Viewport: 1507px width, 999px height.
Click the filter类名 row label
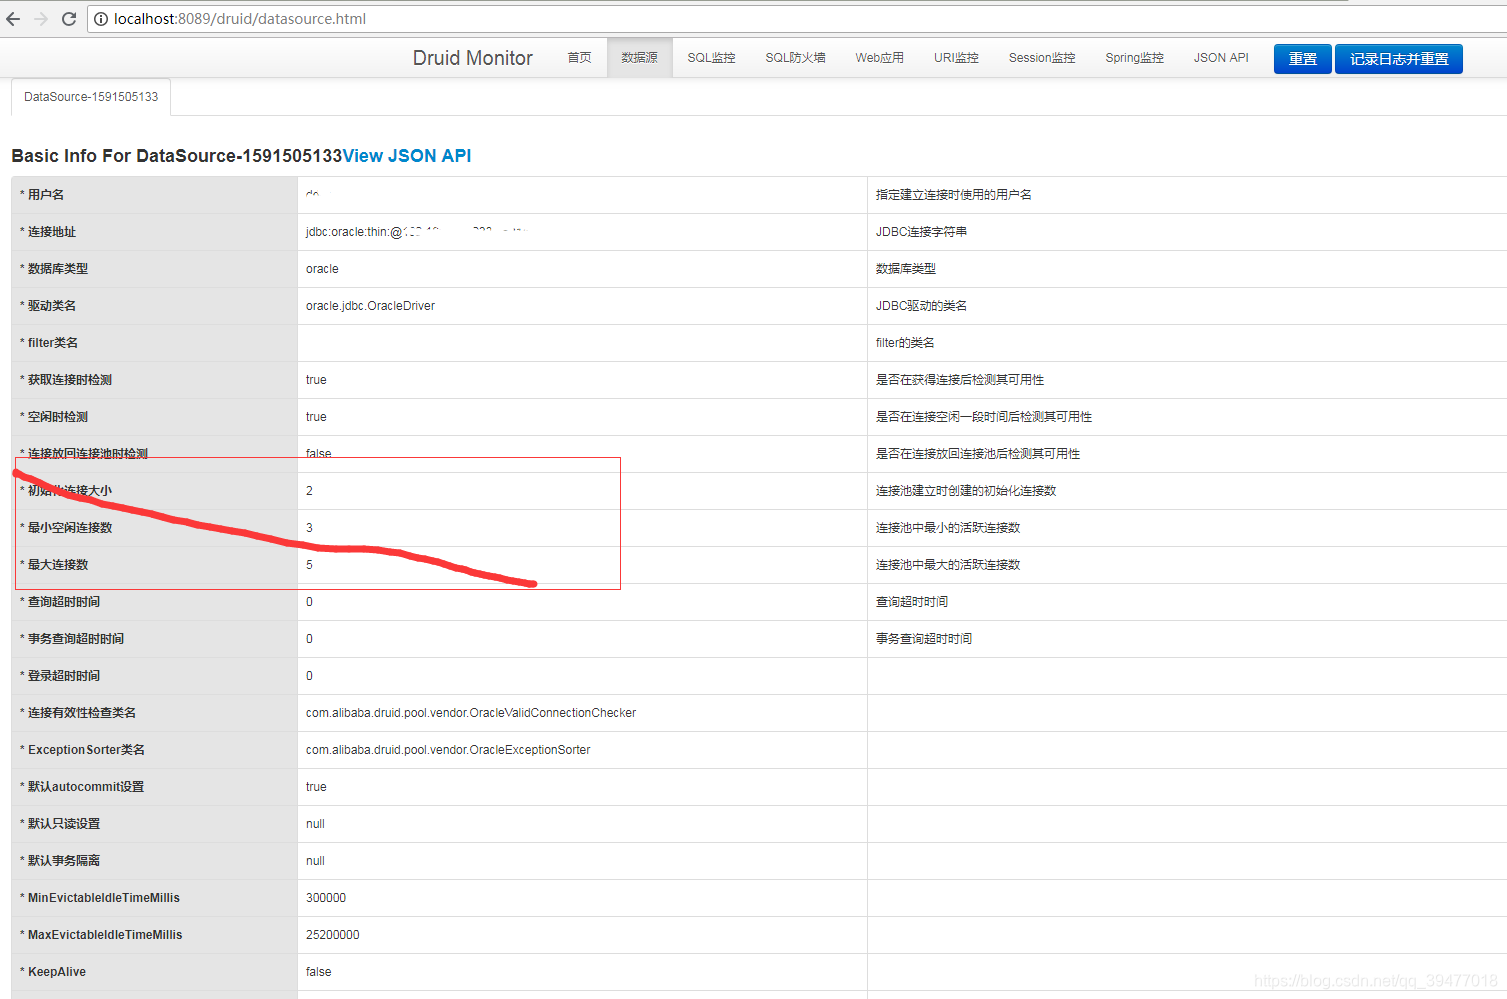click(53, 343)
